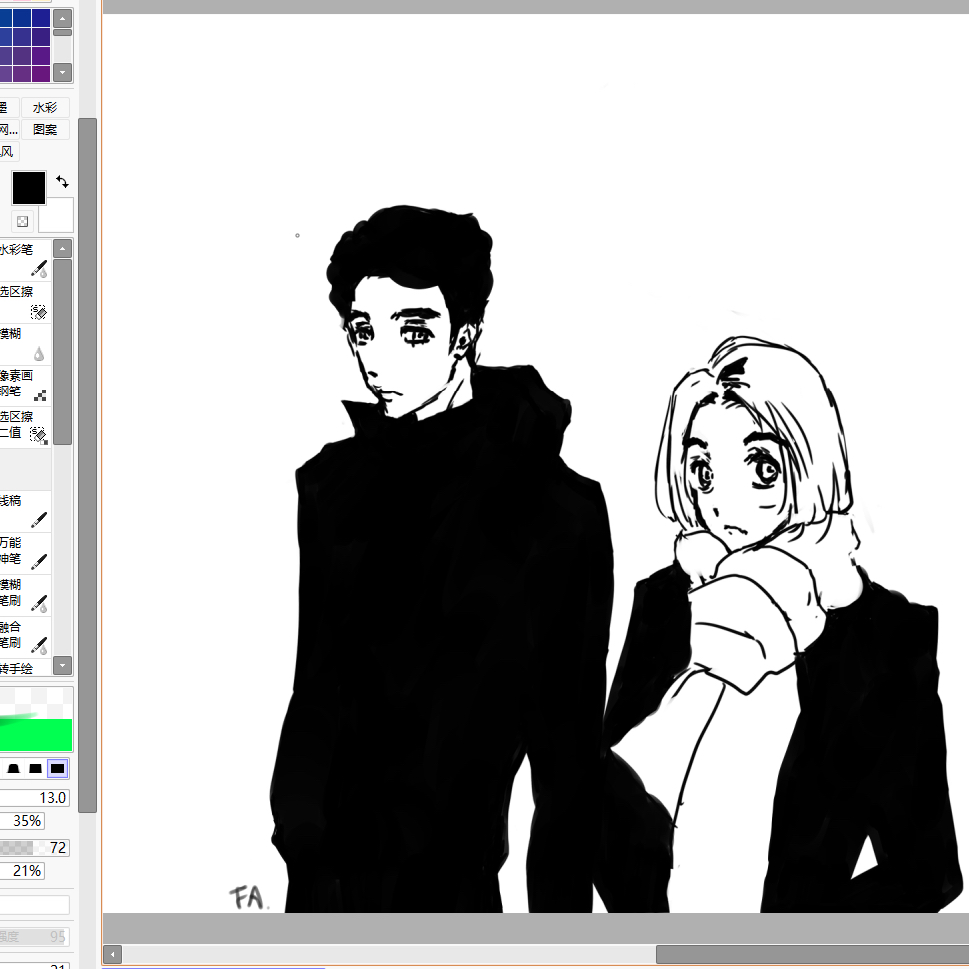
Task: Select the 水彩笔 watercolor brush tool
Action: tap(24, 259)
